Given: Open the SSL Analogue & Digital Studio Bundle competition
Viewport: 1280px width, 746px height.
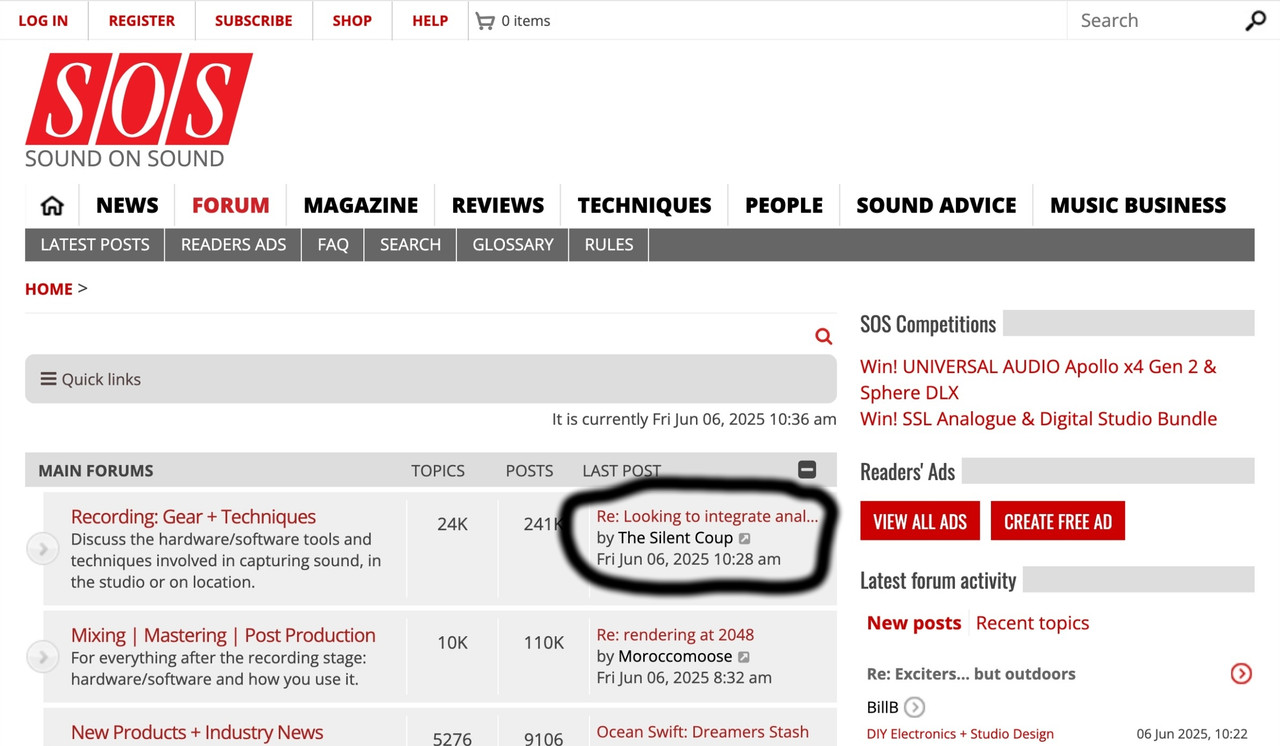Looking at the screenshot, I should pyautogui.click(x=1038, y=419).
